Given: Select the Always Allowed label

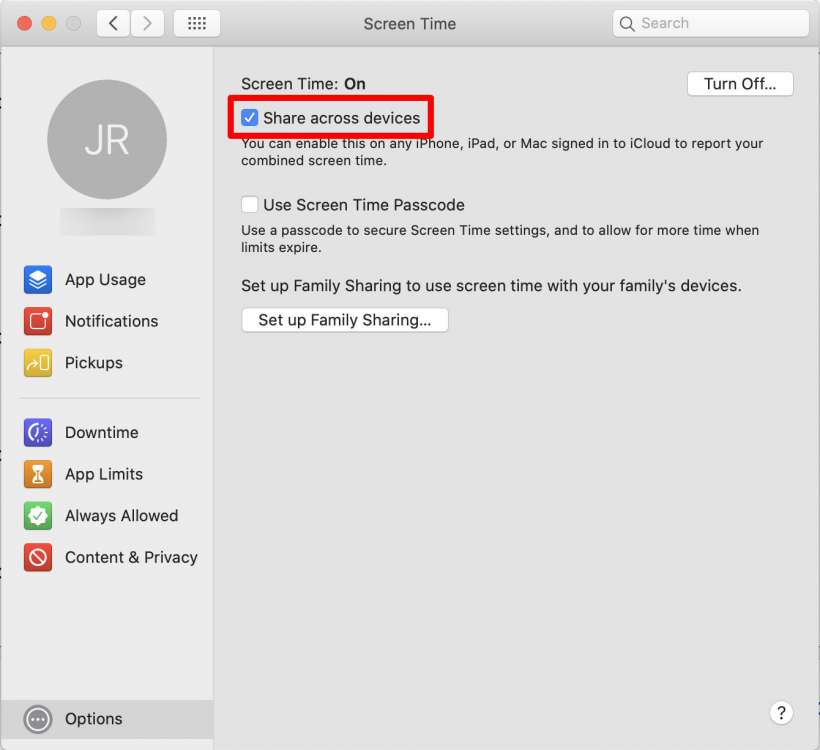Looking at the screenshot, I should click(x=122, y=516).
